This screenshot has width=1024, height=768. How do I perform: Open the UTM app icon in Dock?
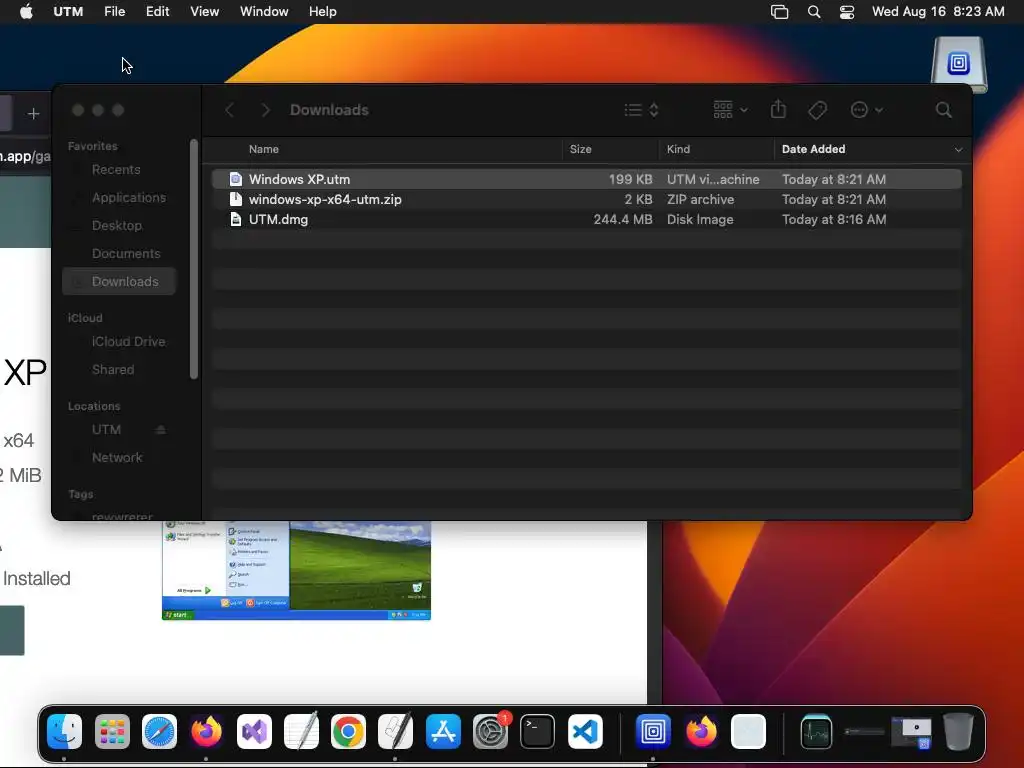pos(653,731)
